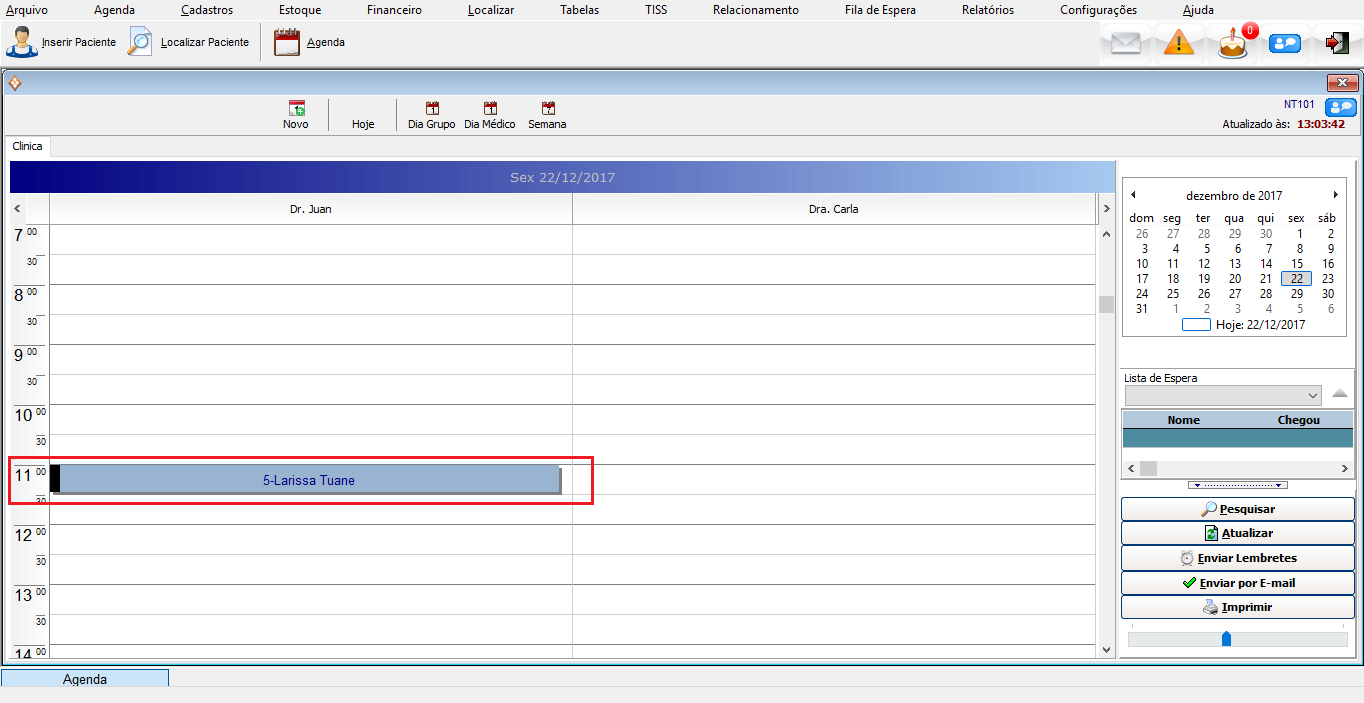Click the Inserir Paciente icon

click(22, 43)
